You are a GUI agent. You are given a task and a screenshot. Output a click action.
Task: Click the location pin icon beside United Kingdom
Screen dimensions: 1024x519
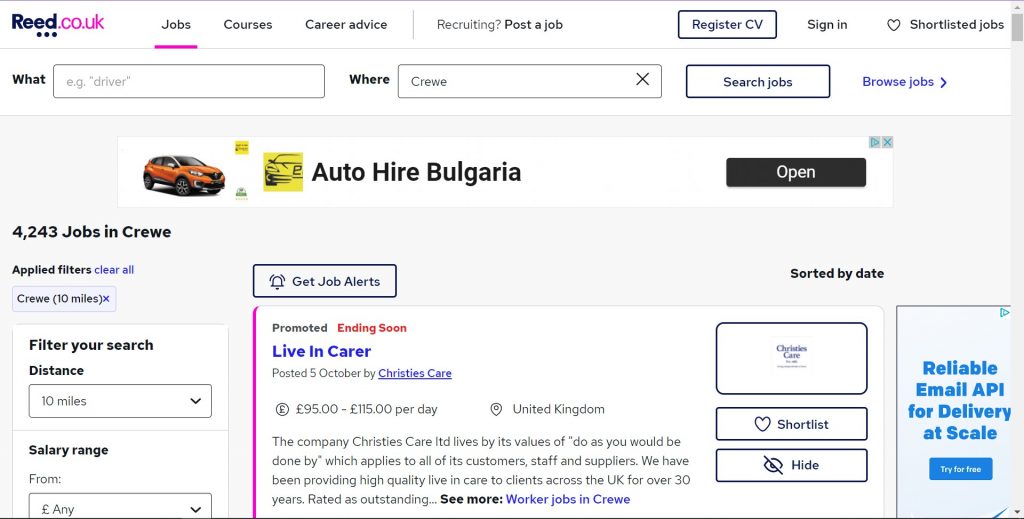click(496, 409)
